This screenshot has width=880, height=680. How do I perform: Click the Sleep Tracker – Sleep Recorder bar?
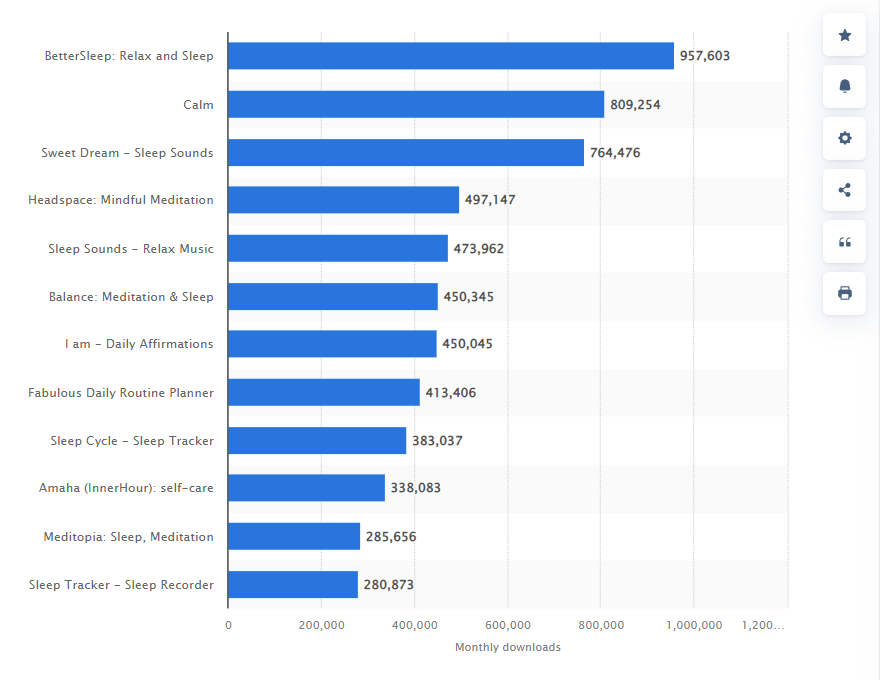tap(293, 584)
